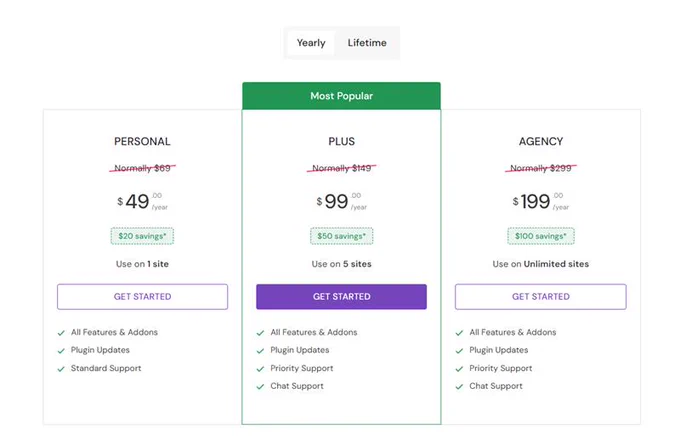Click Get Started under Agency plan
This screenshot has height=445, width=680.
coord(540,297)
